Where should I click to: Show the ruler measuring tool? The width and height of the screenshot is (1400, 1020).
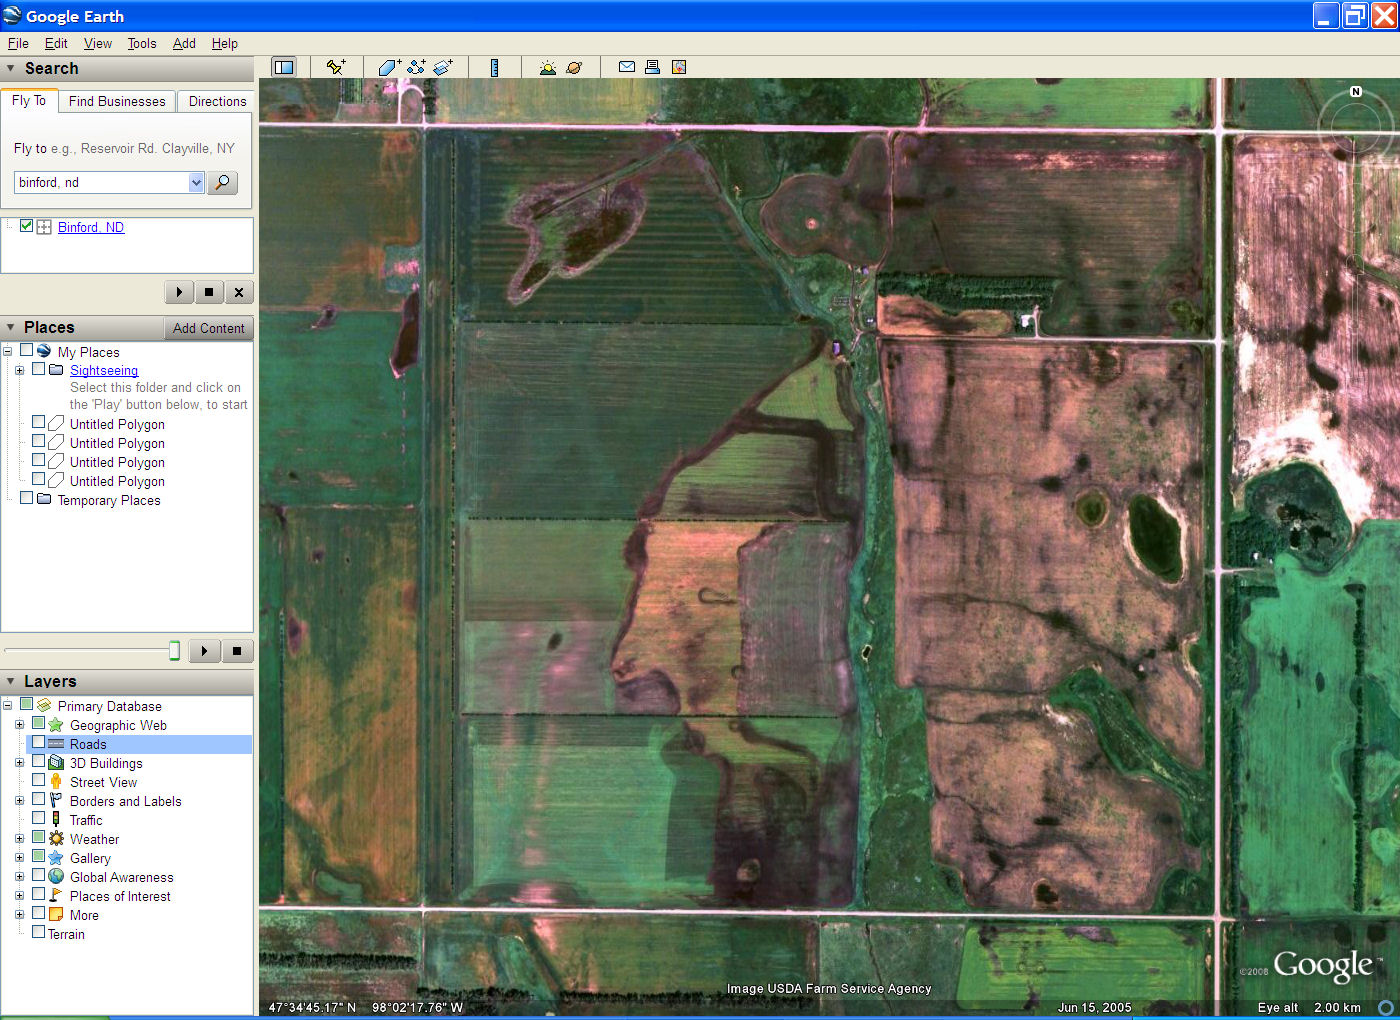[x=494, y=67]
